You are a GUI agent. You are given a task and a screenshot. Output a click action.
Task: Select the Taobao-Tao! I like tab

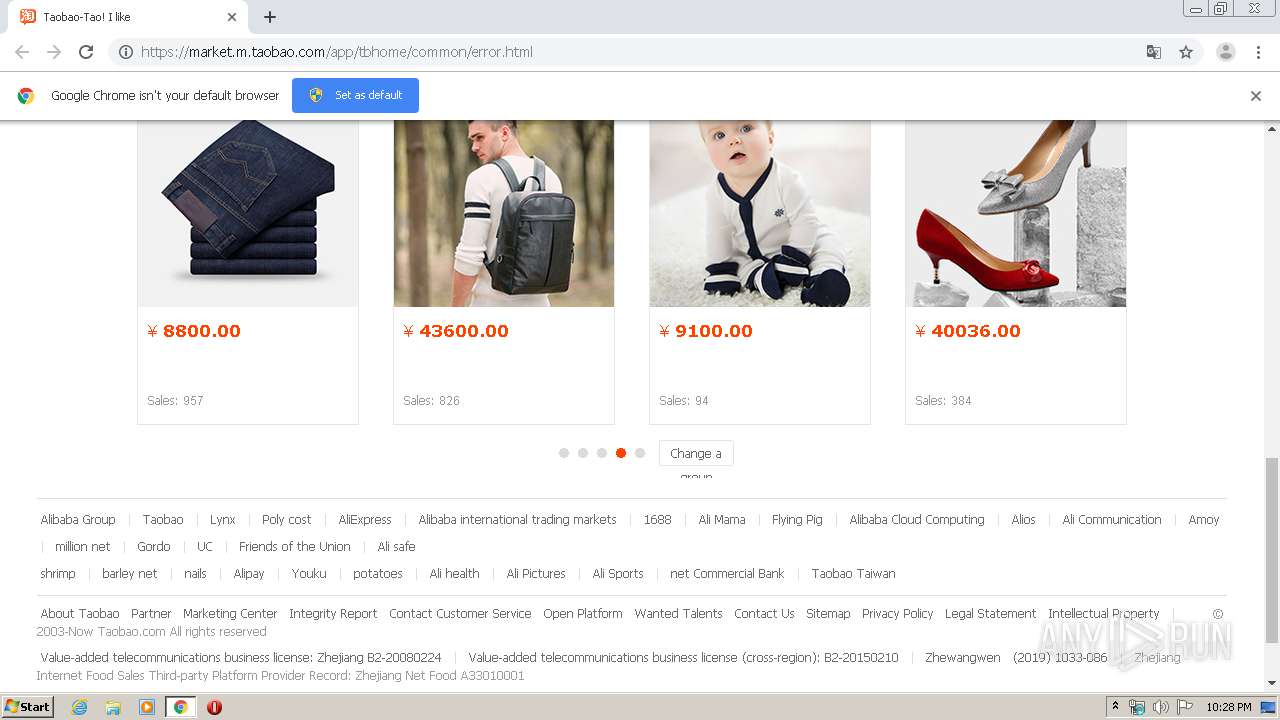tap(128, 17)
